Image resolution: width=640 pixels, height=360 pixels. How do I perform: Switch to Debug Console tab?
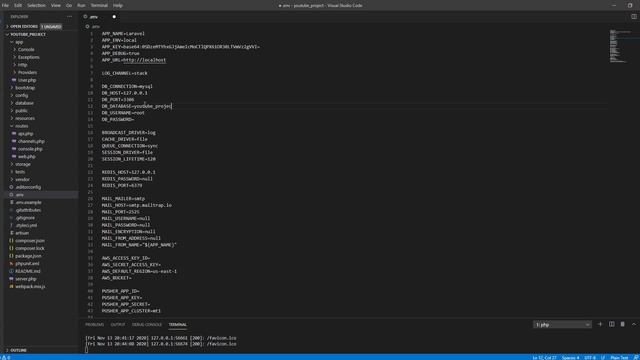click(147, 324)
